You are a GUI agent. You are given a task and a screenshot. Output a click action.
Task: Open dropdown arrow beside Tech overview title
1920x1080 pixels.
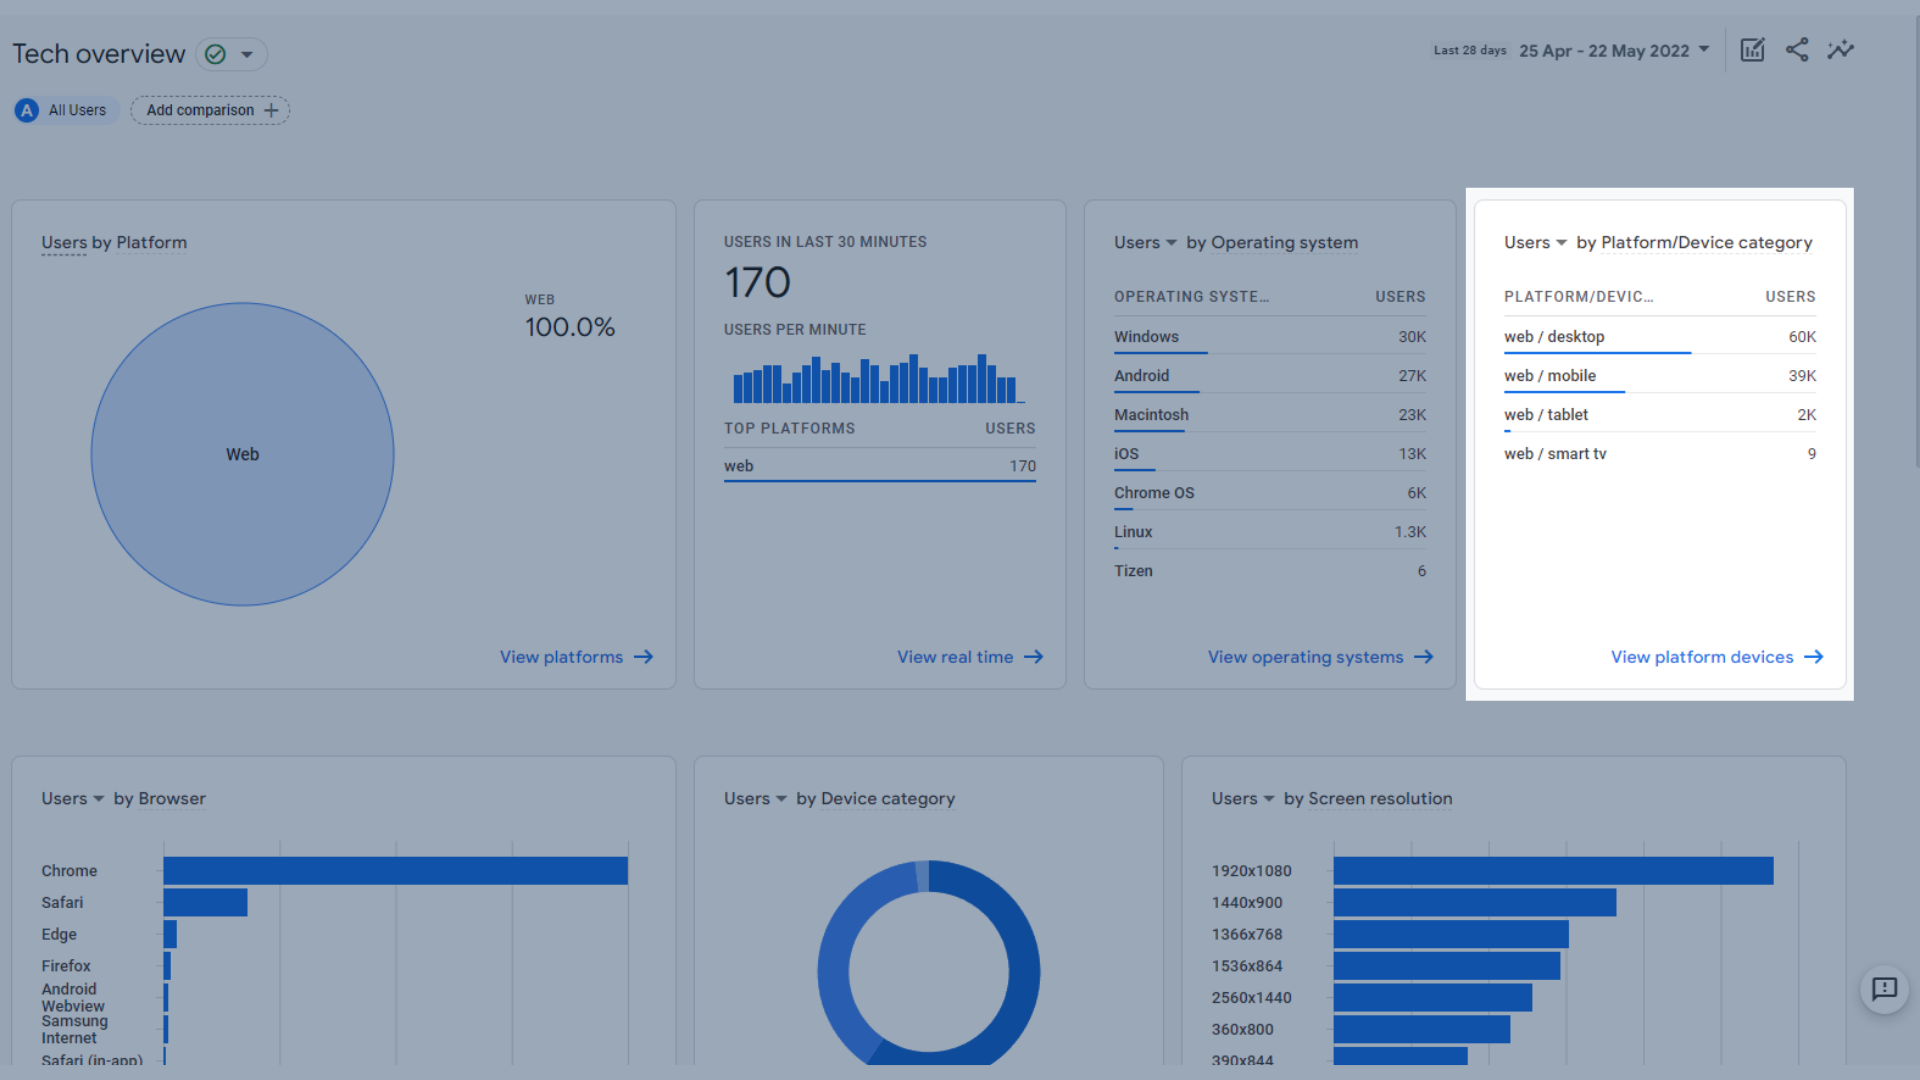point(247,54)
